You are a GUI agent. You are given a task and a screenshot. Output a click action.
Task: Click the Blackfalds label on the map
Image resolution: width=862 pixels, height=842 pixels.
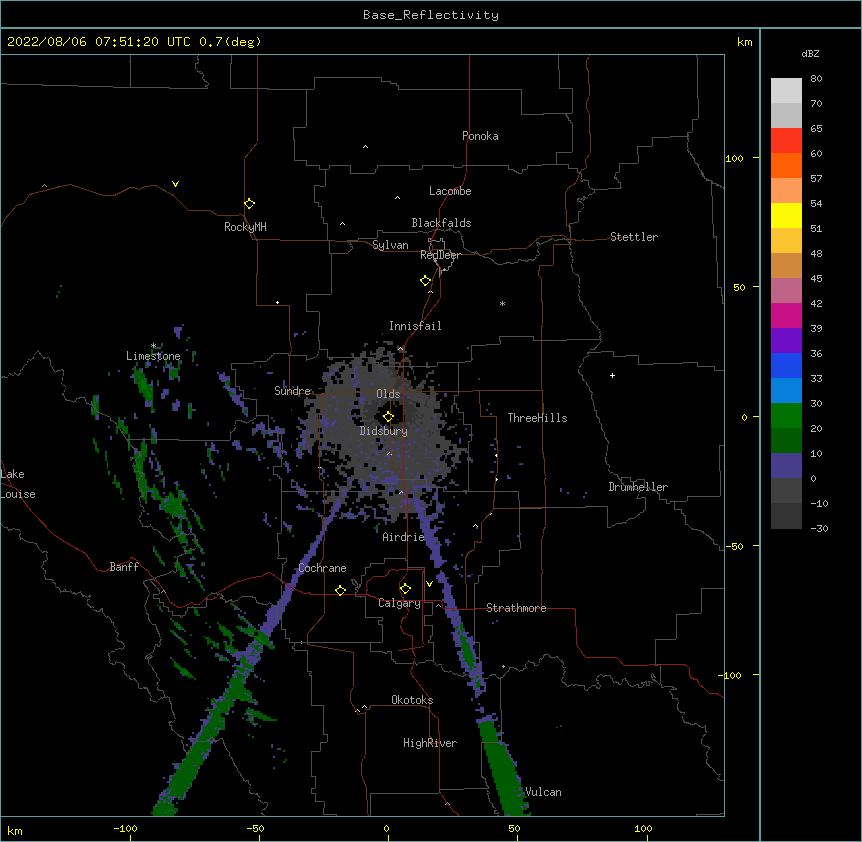pyautogui.click(x=441, y=223)
